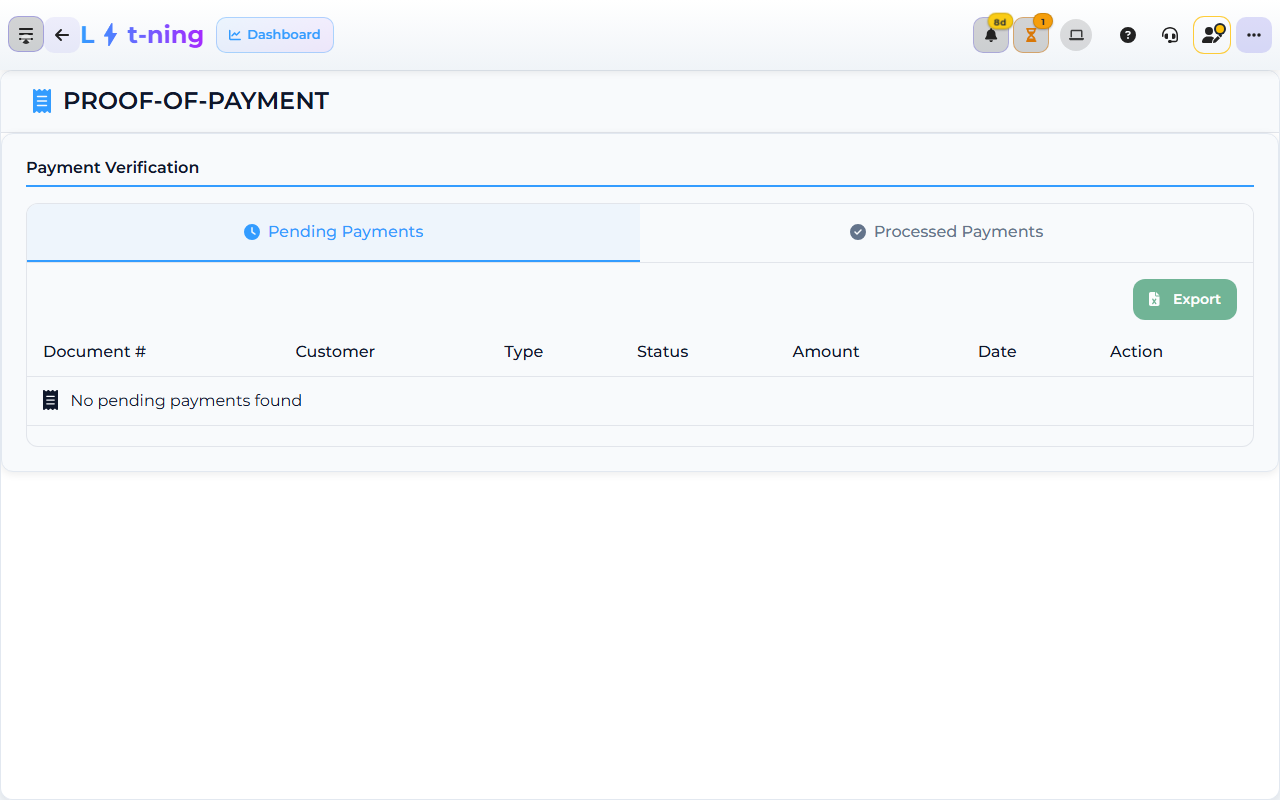Open the help question mark icon

pos(1128,35)
